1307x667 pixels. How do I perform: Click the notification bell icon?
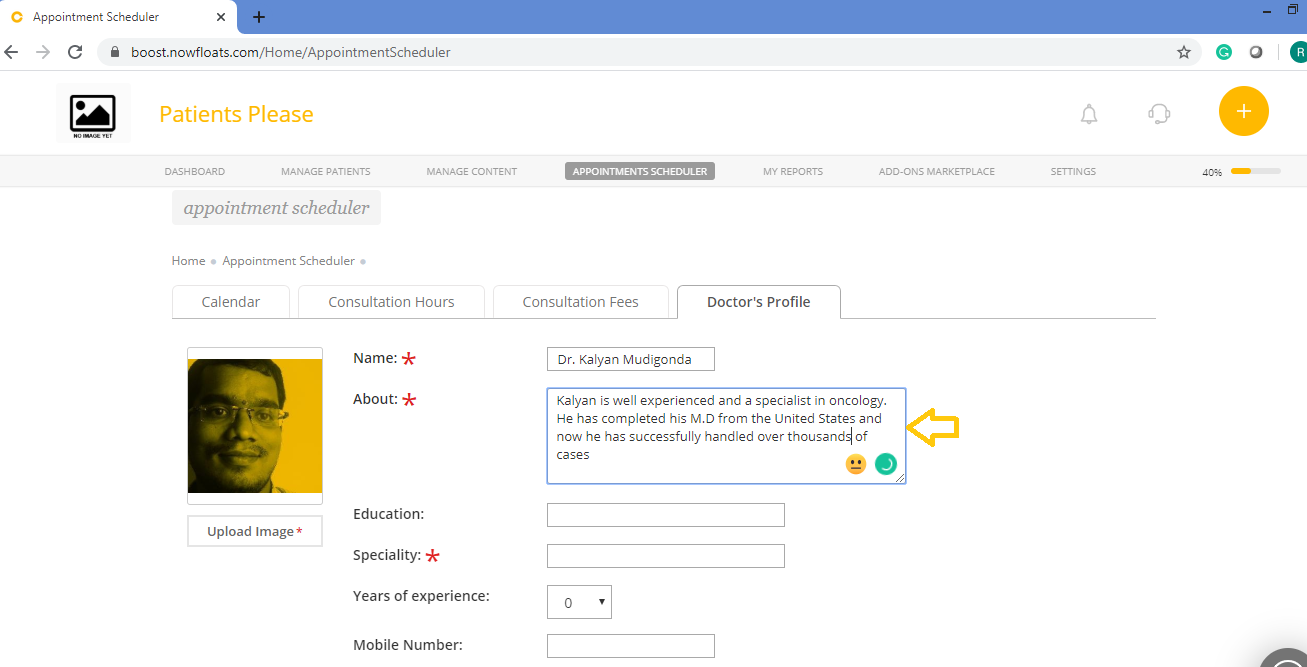click(x=1089, y=114)
